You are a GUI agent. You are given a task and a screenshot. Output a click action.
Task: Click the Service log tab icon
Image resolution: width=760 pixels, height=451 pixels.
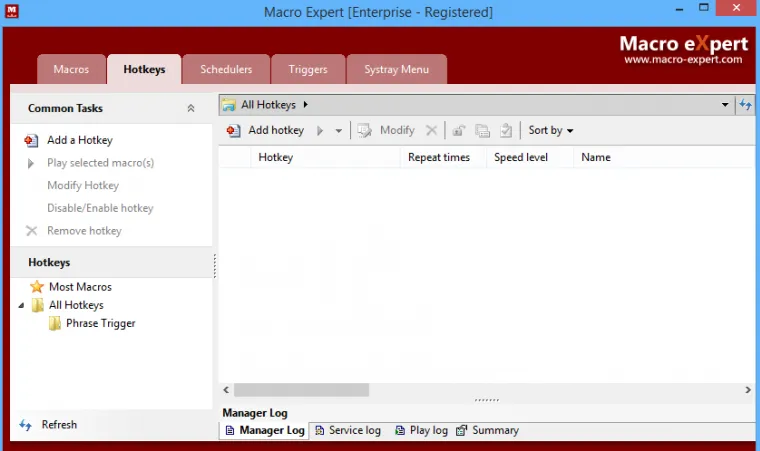320,431
